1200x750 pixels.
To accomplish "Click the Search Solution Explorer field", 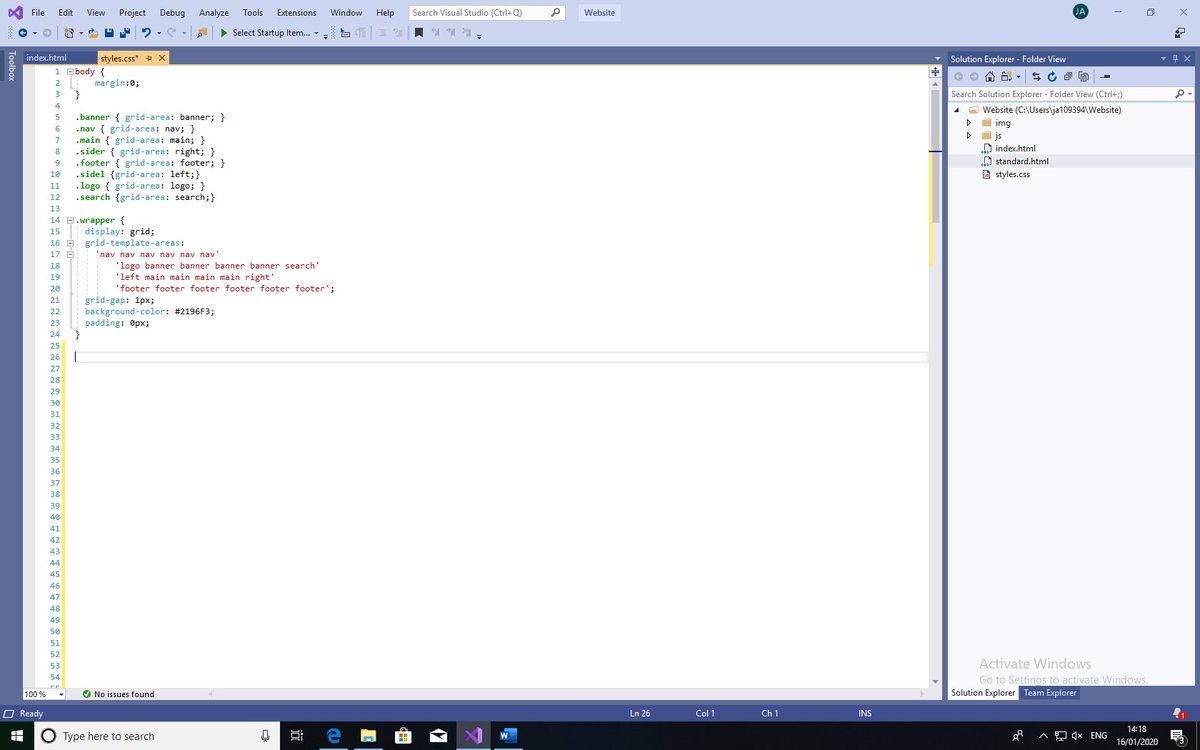I will click(1071, 94).
